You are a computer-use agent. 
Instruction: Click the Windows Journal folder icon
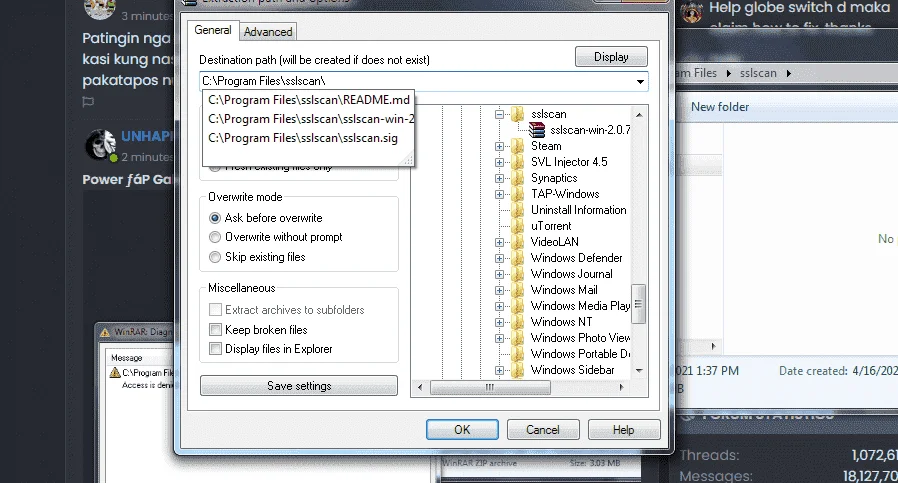517,274
